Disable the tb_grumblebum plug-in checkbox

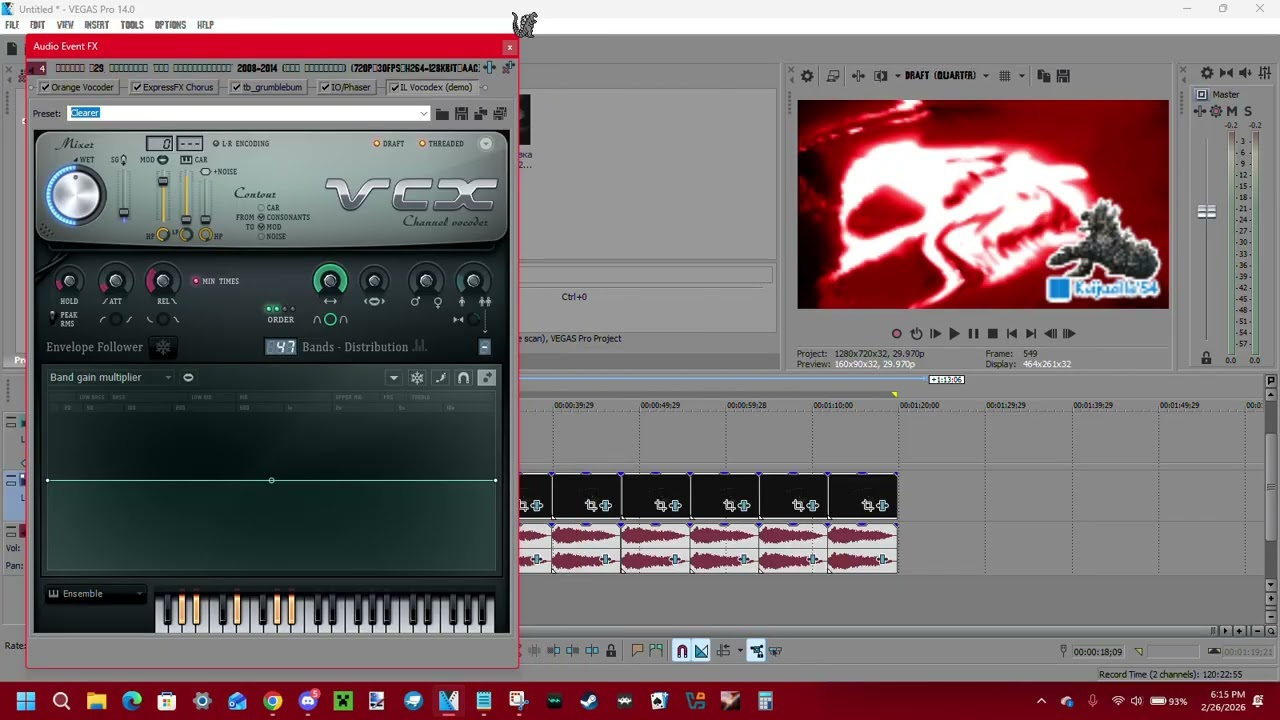(236, 87)
